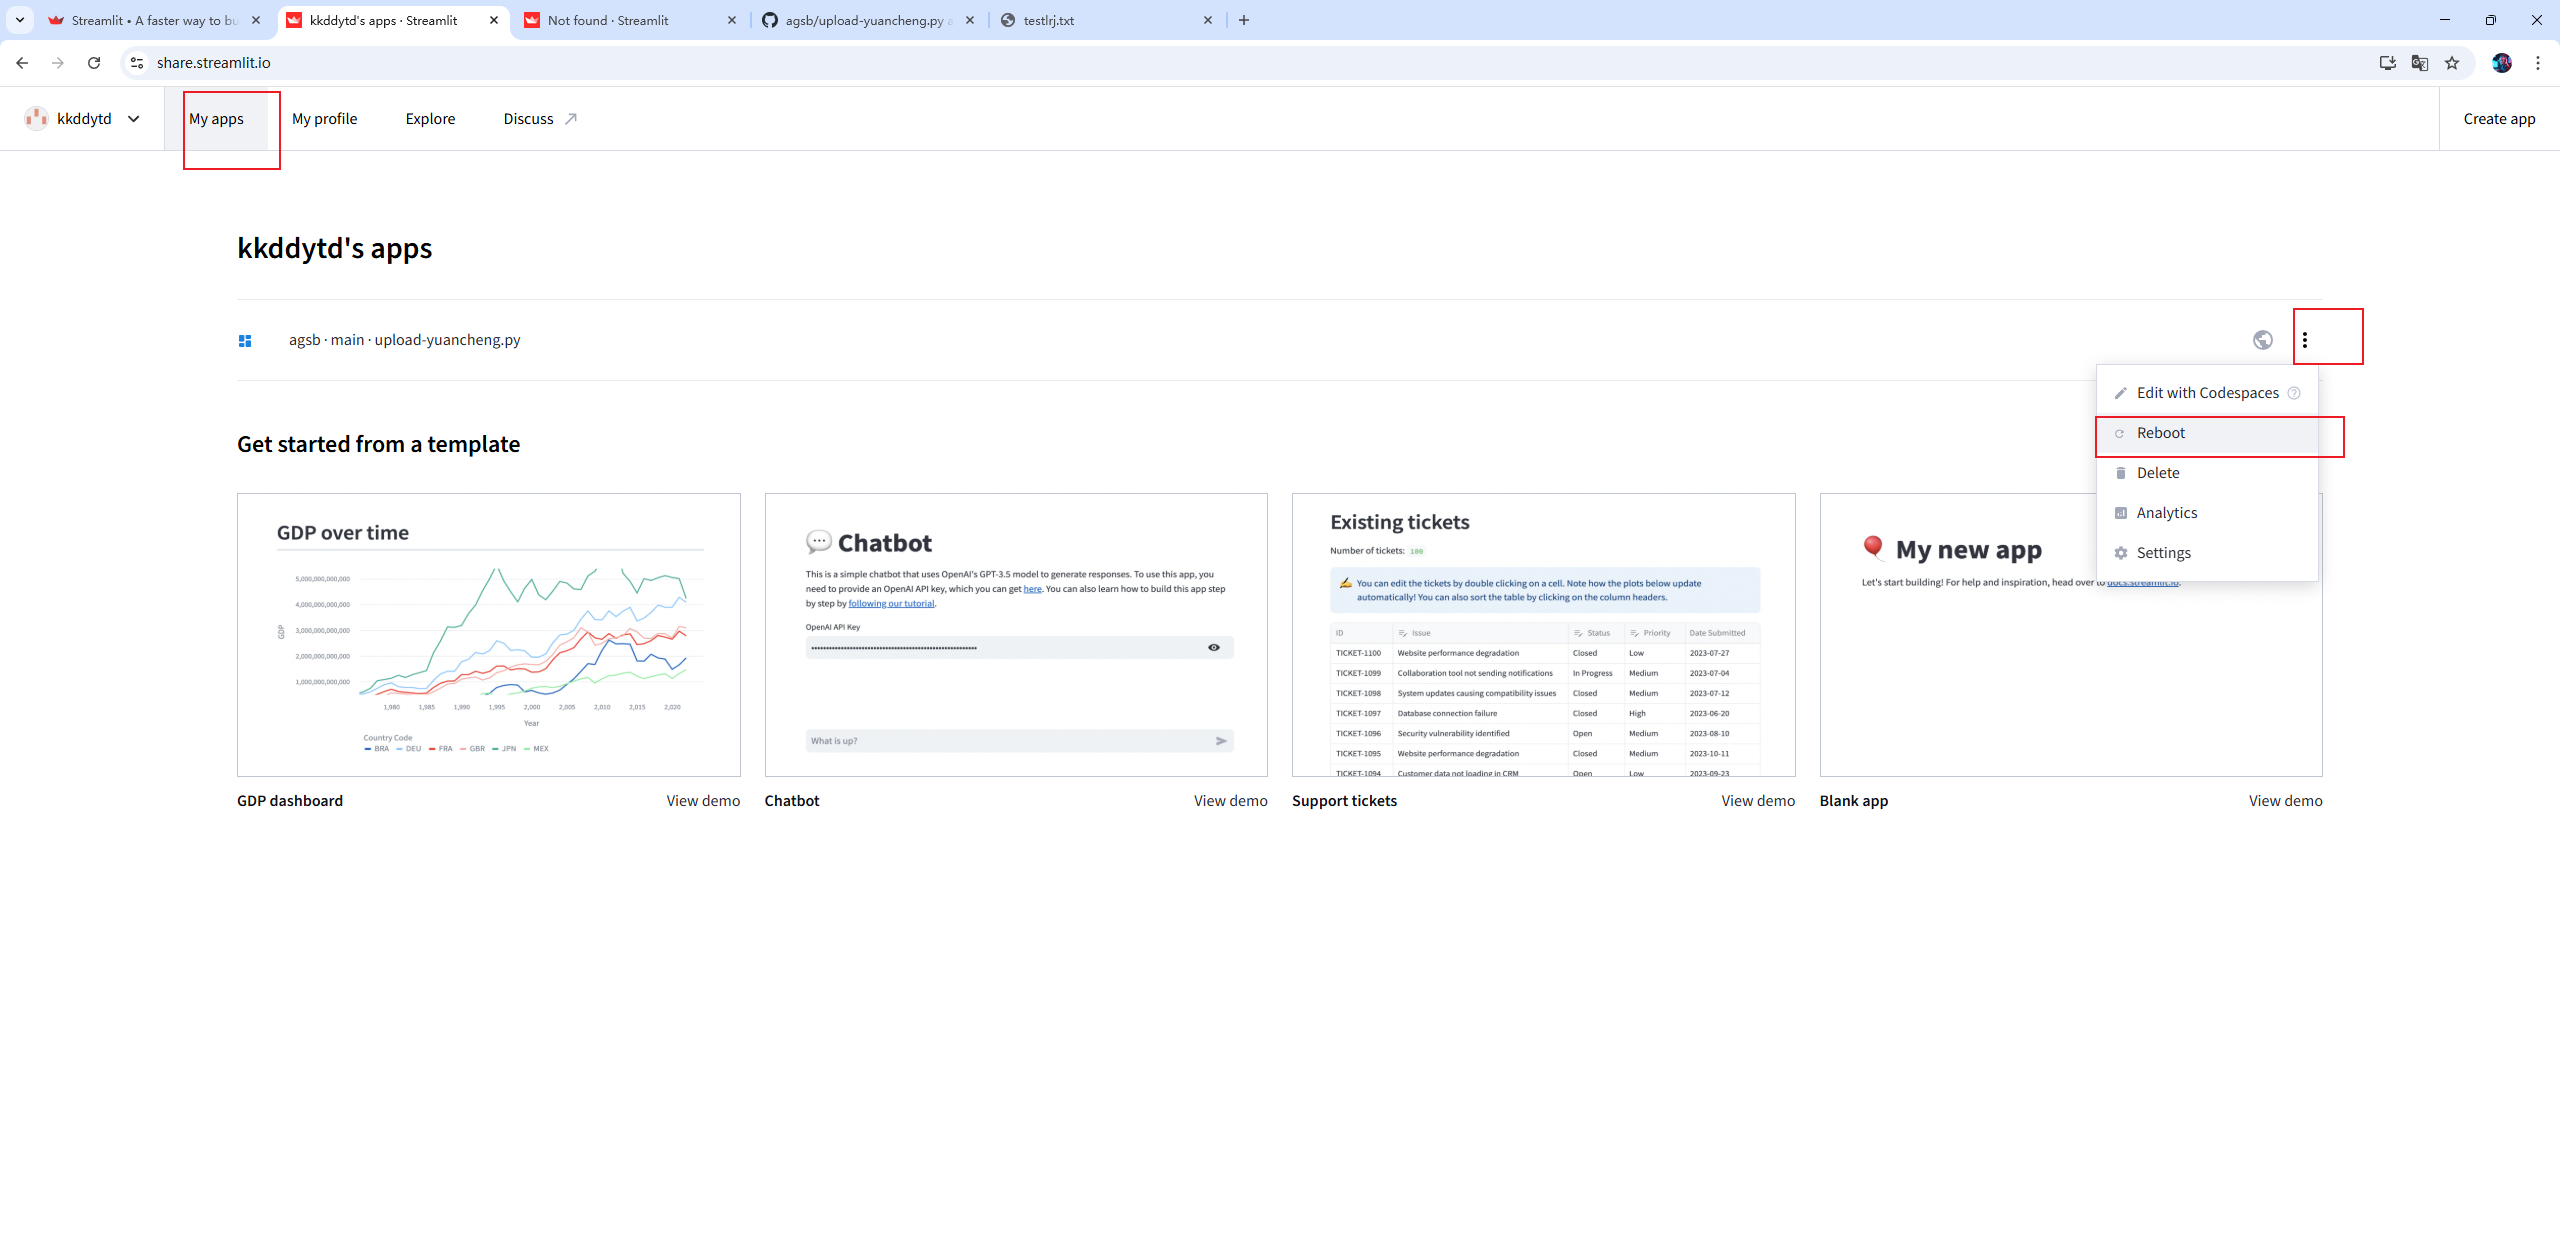Close the kkddytd's apps browser tab
The height and width of the screenshot is (1250, 2560).
point(494,20)
